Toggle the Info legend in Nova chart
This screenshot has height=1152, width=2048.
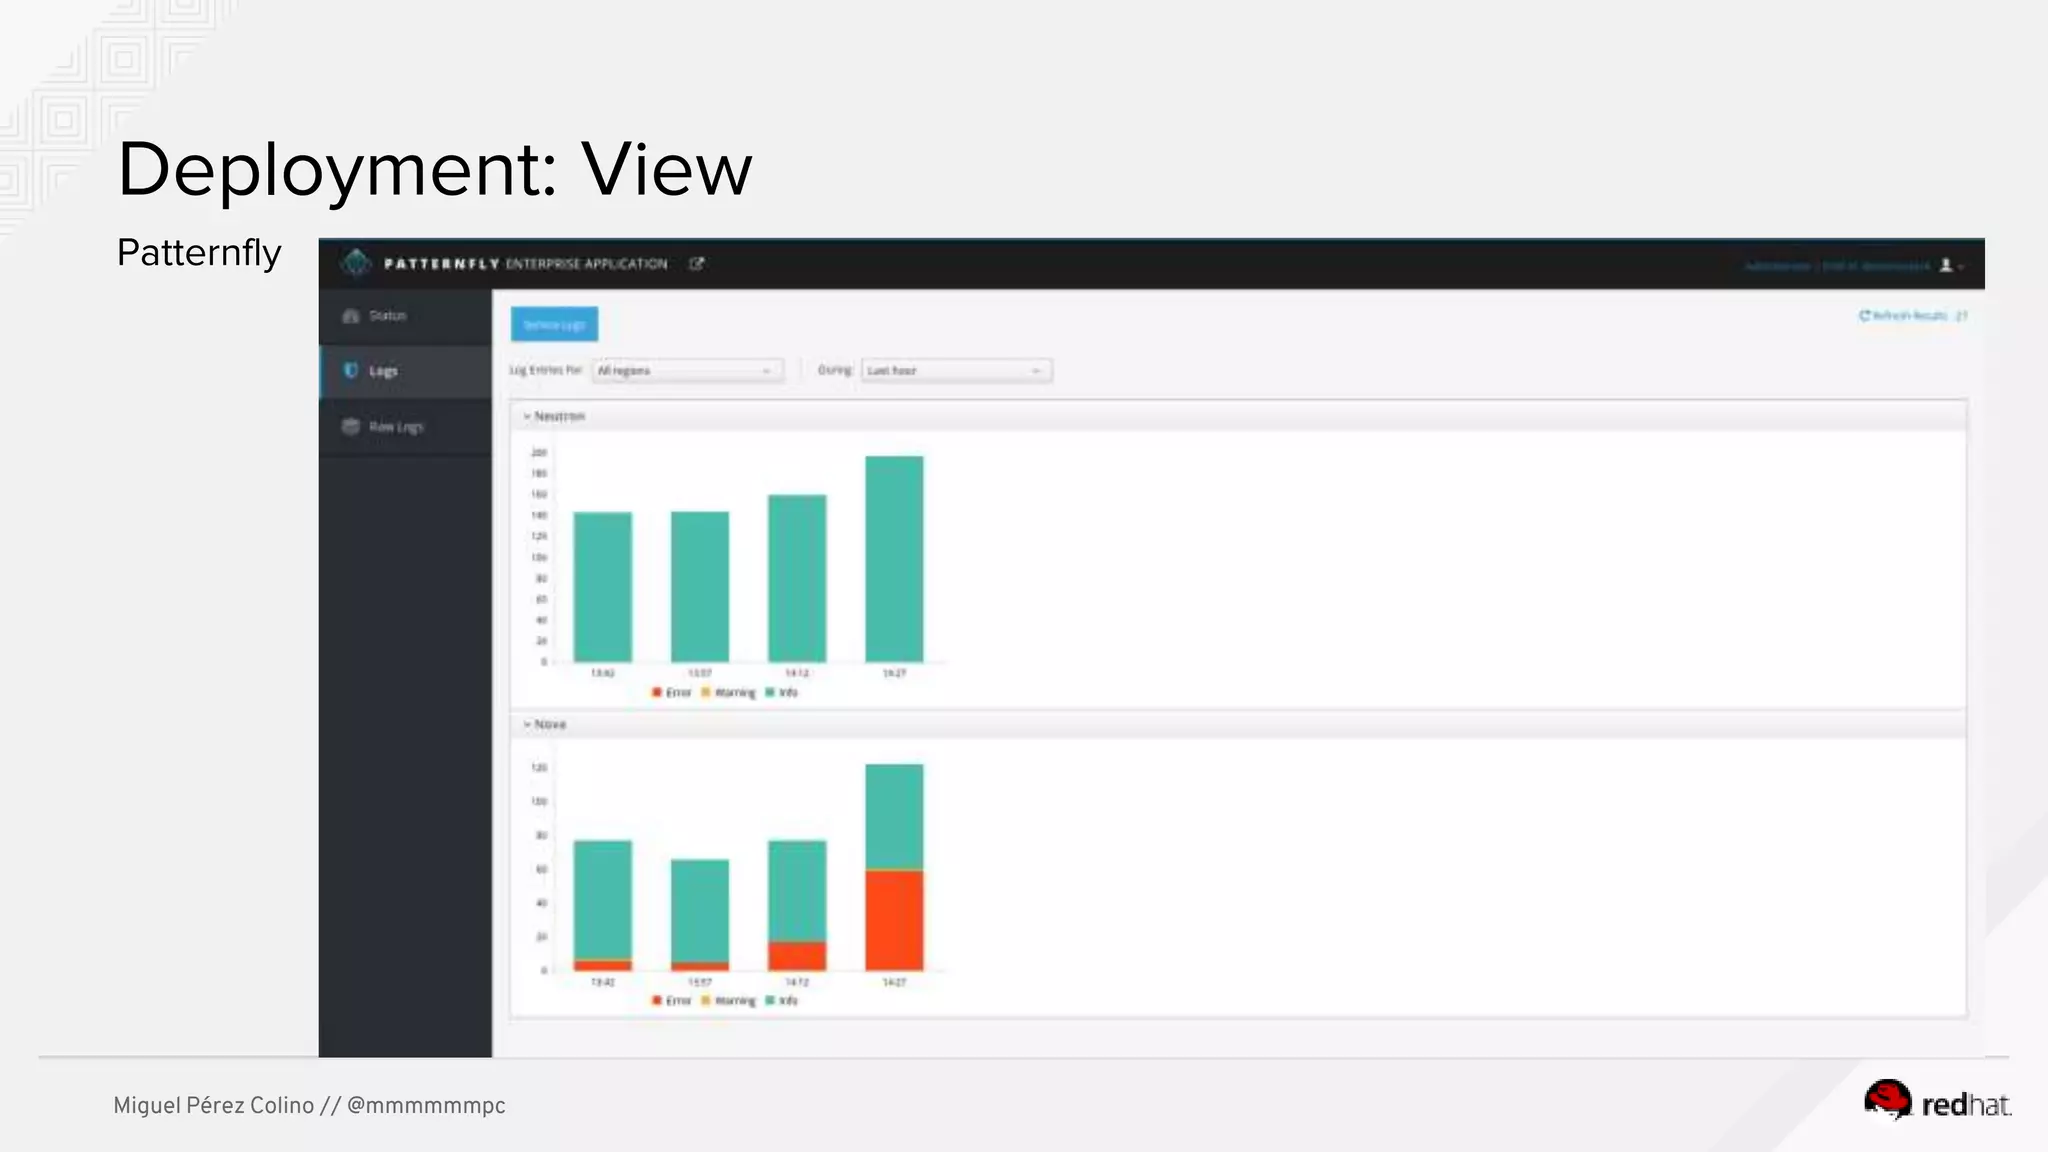coord(782,1000)
